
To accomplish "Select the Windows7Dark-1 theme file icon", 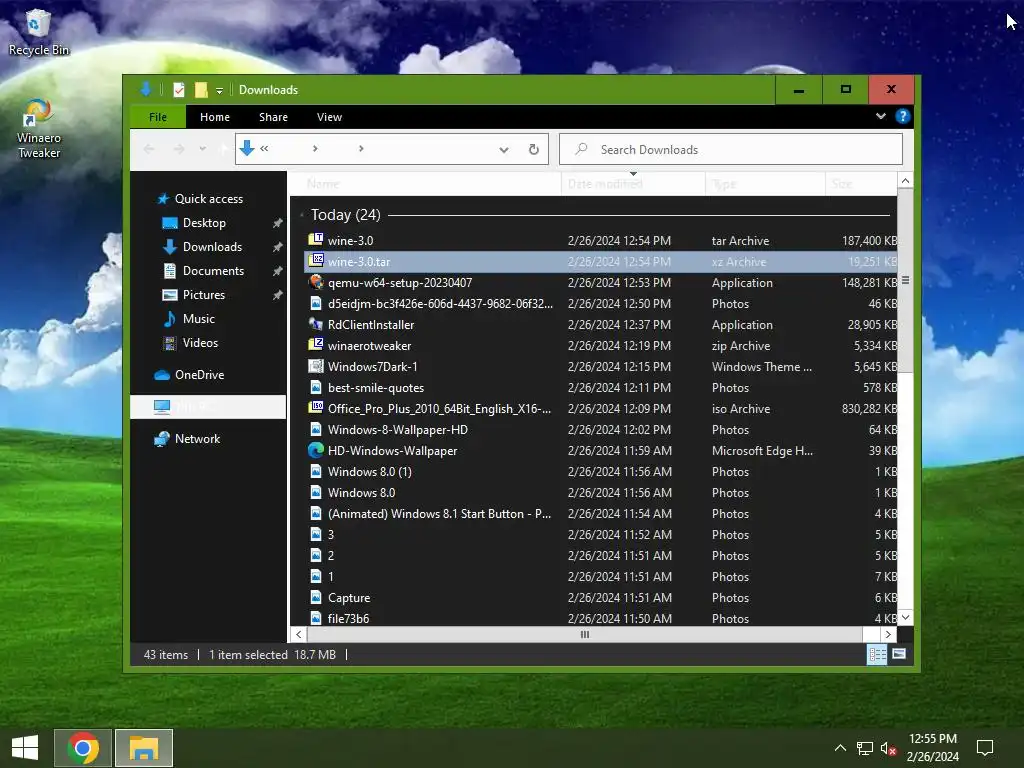I will point(316,366).
